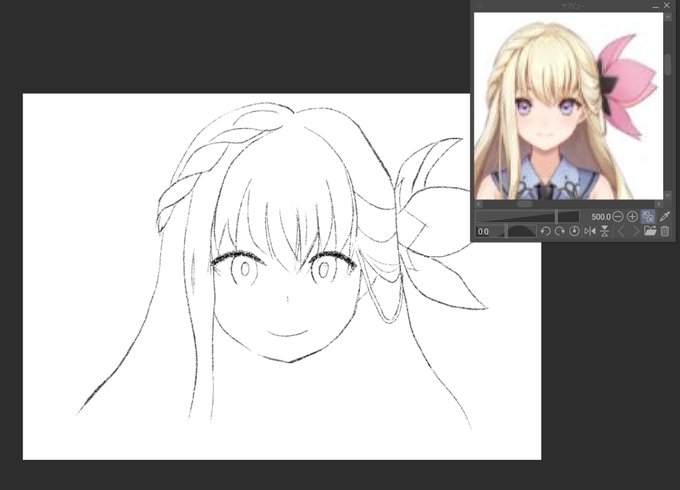This screenshot has height=490, width=680.
Task: Click the Sub View scroll-down arrow
Action: [x=667, y=196]
